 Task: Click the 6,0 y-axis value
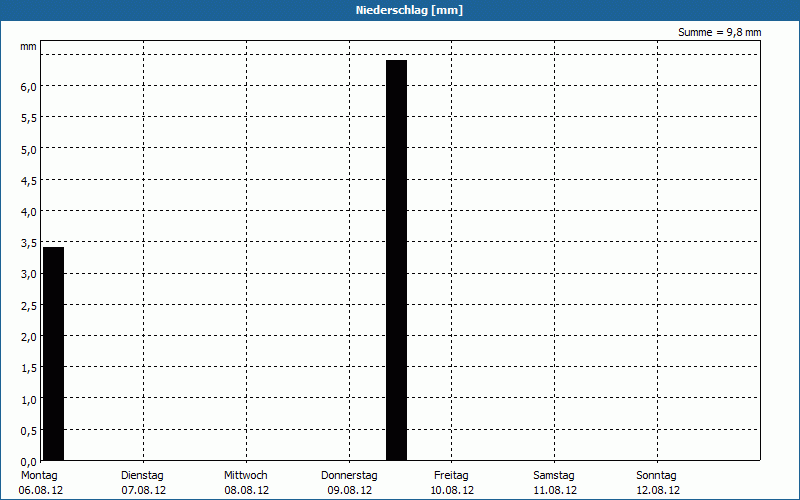coord(29,87)
